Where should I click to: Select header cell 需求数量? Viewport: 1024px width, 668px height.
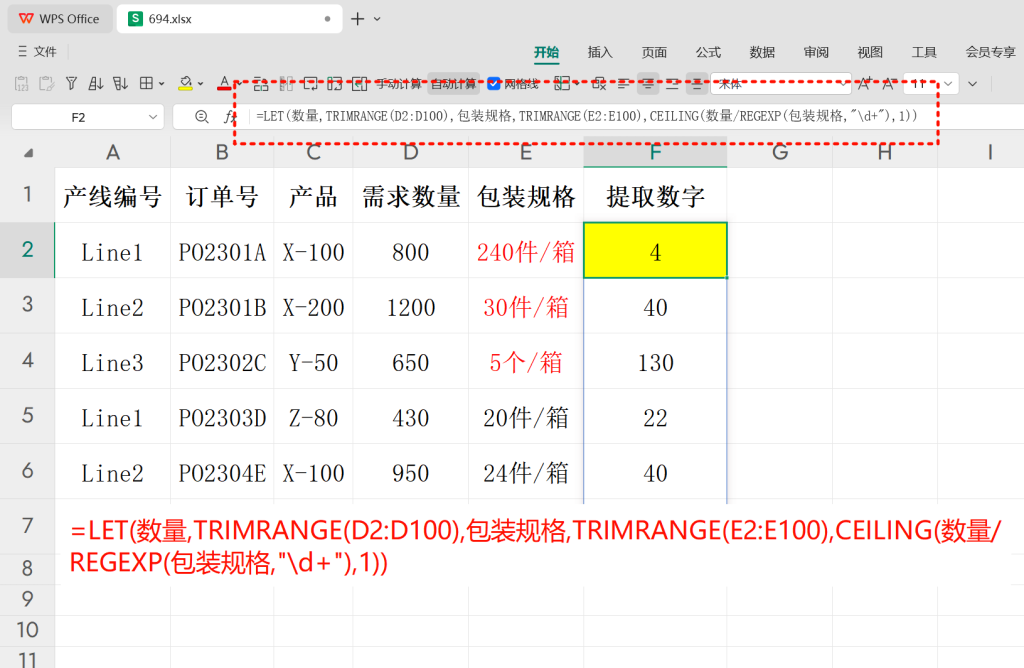click(x=410, y=196)
